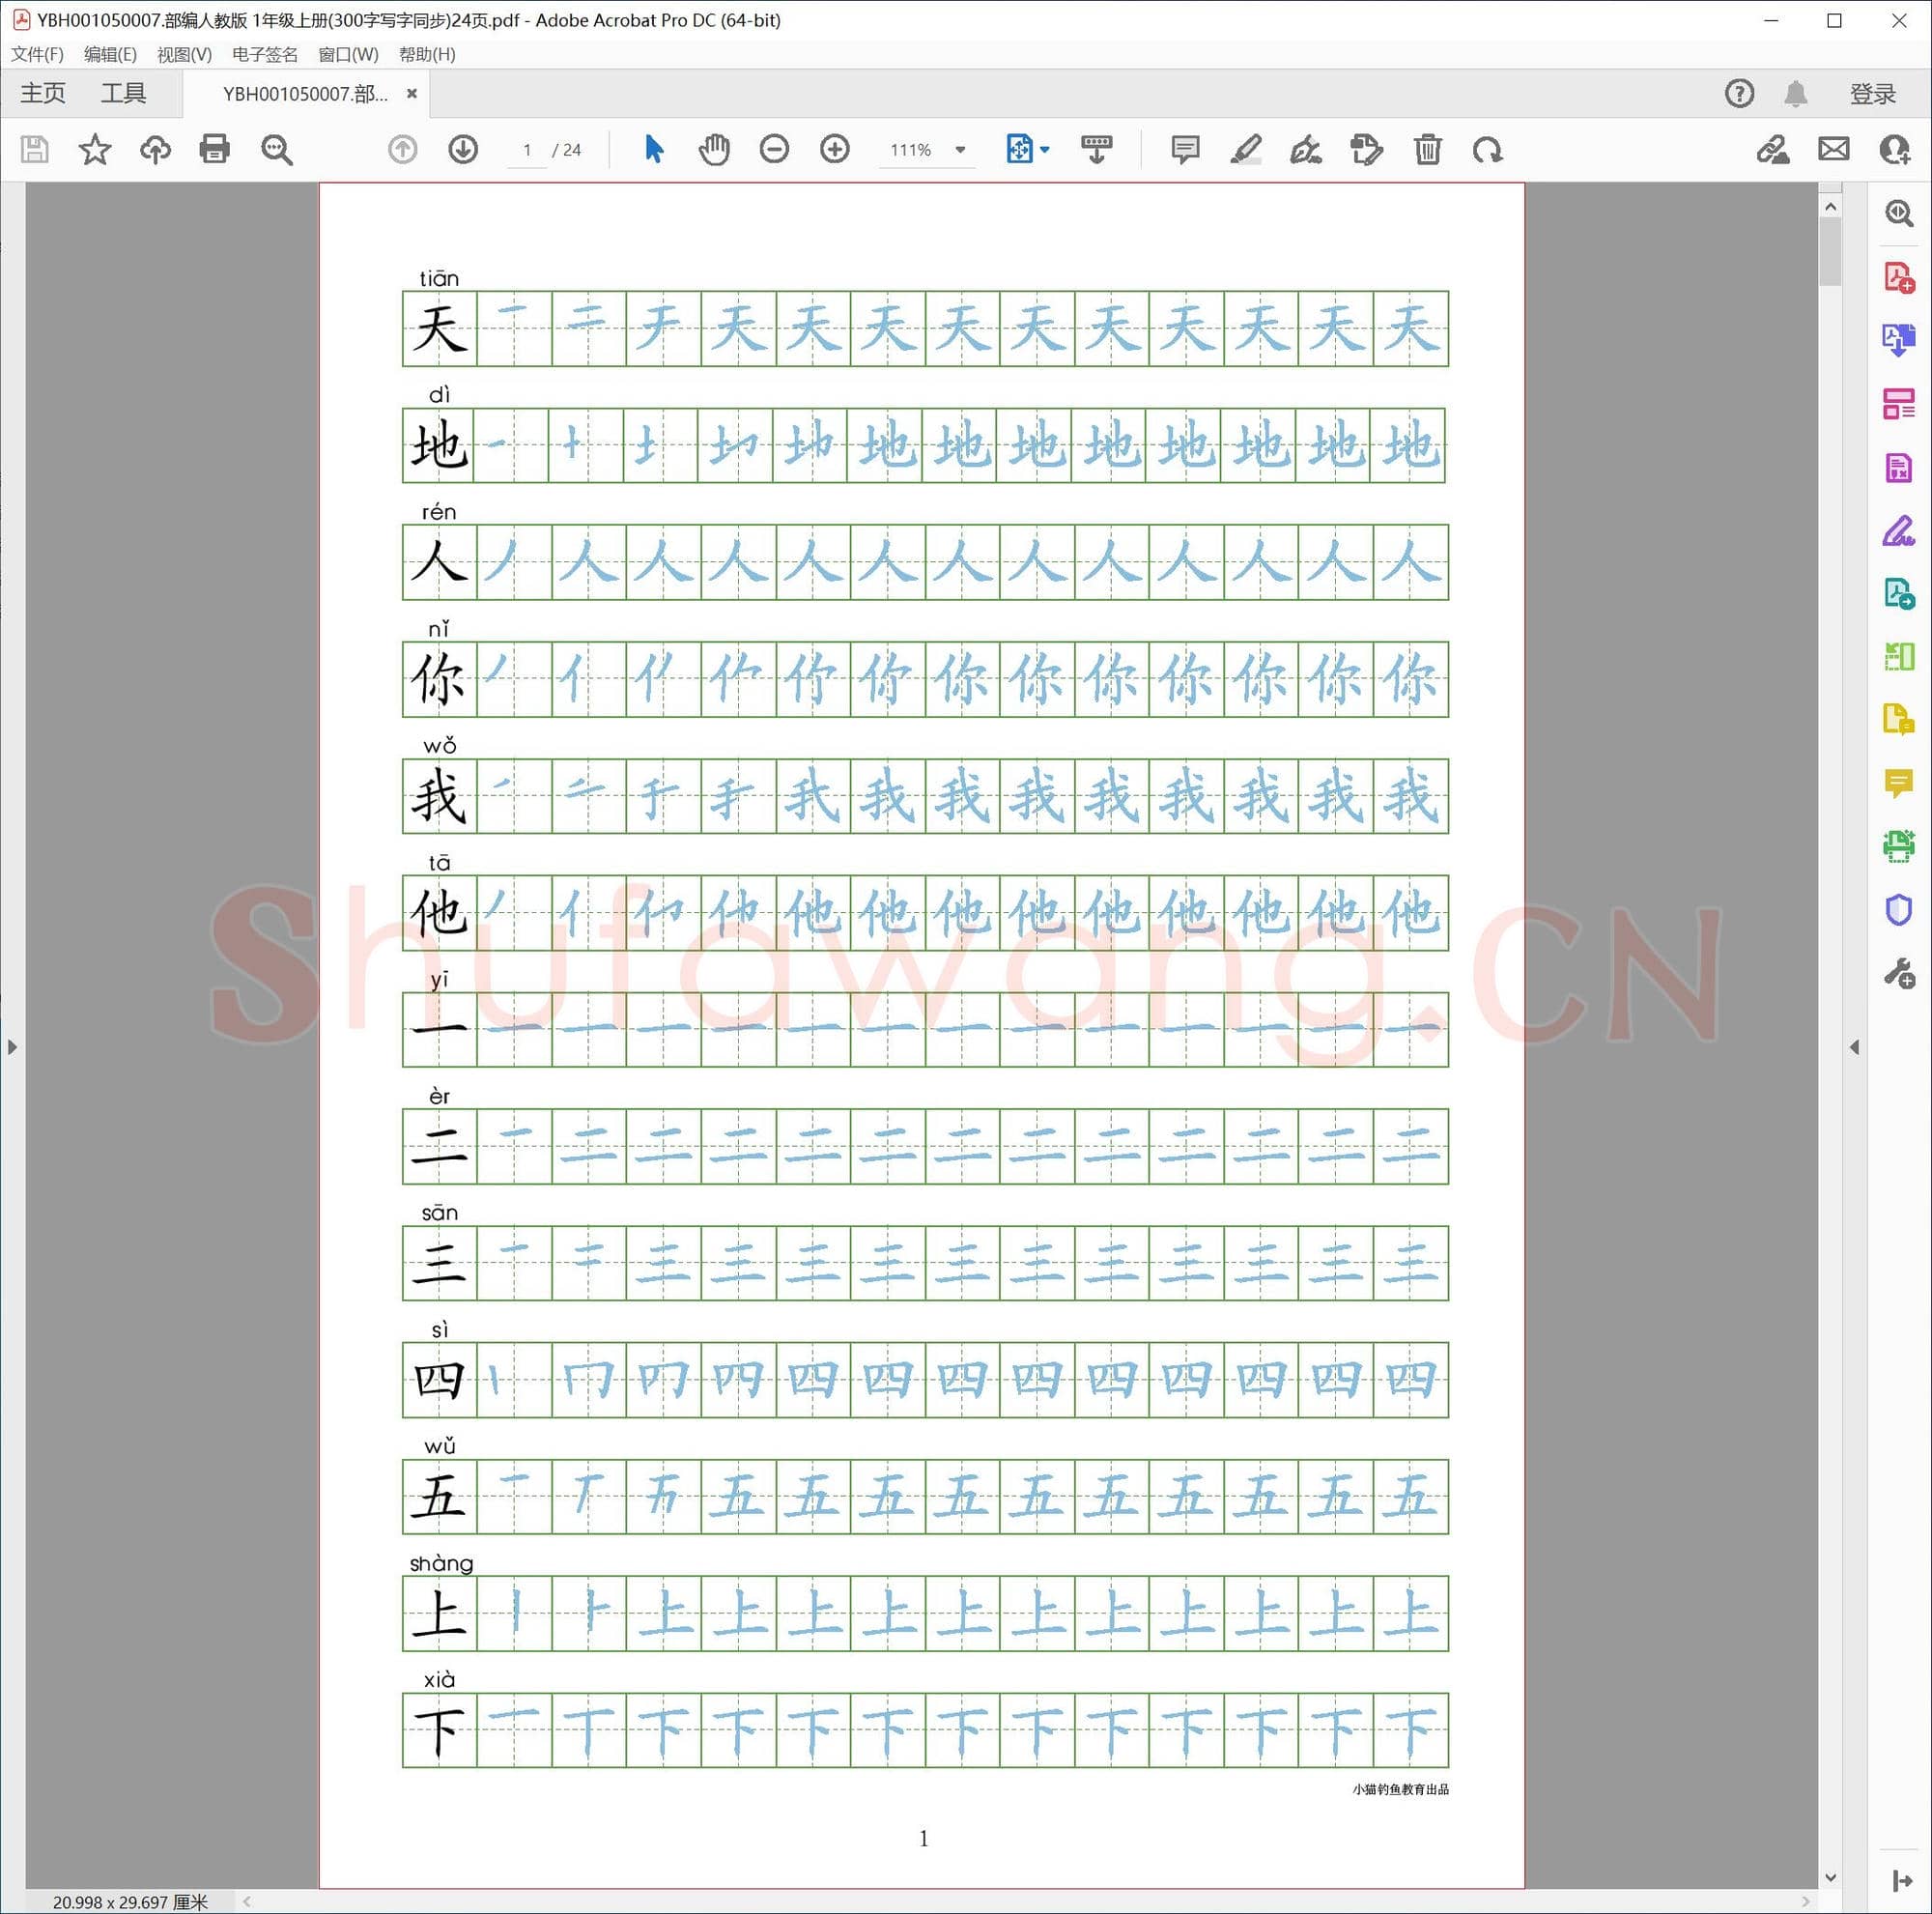Image resolution: width=1932 pixels, height=1914 pixels.
Task: Click the print icon in toolbar
Action: pyautogui.click(x=214, y=150)
